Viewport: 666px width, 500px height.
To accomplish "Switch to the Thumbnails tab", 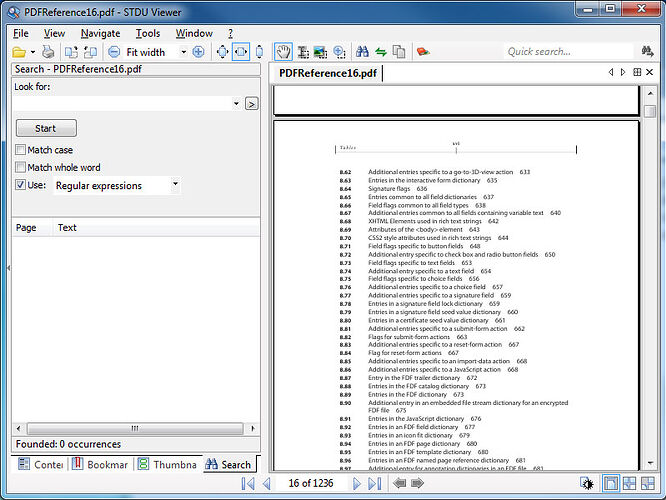I will pyautogui.click(x=168, y=464).
